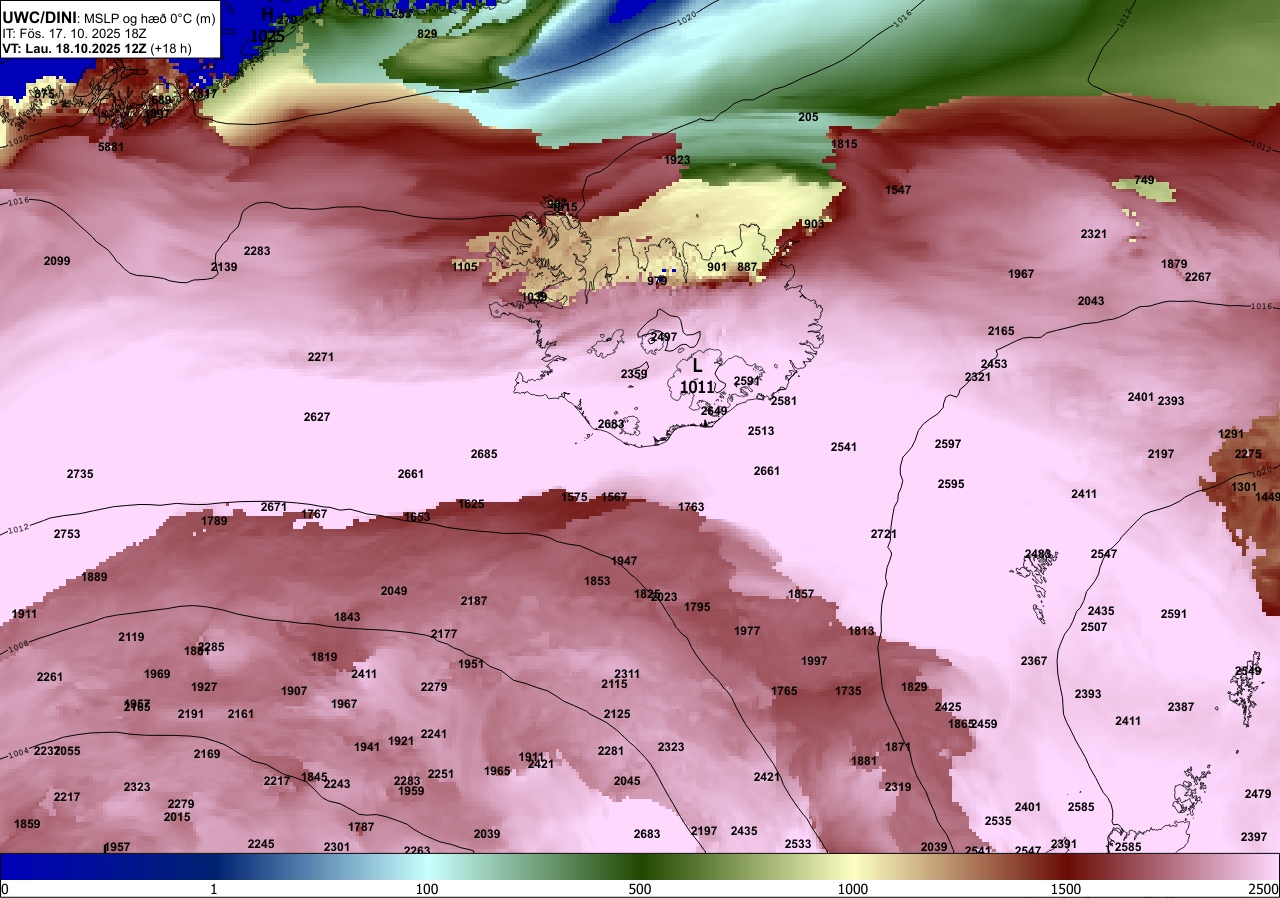Click the height value 1815

[844, 144]
